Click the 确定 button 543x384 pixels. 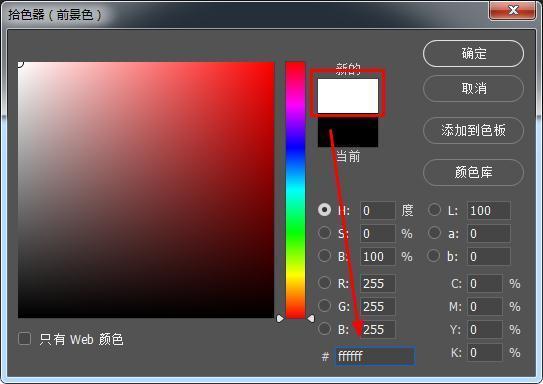pos(473,54)
